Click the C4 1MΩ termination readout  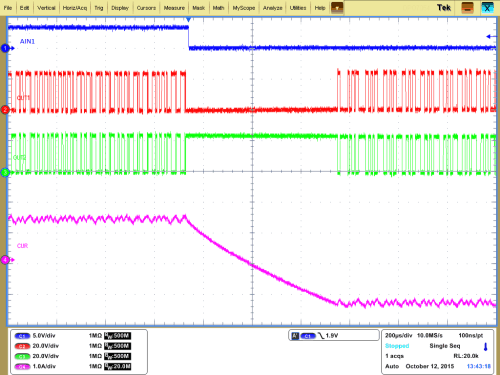(x=95, y=366)
